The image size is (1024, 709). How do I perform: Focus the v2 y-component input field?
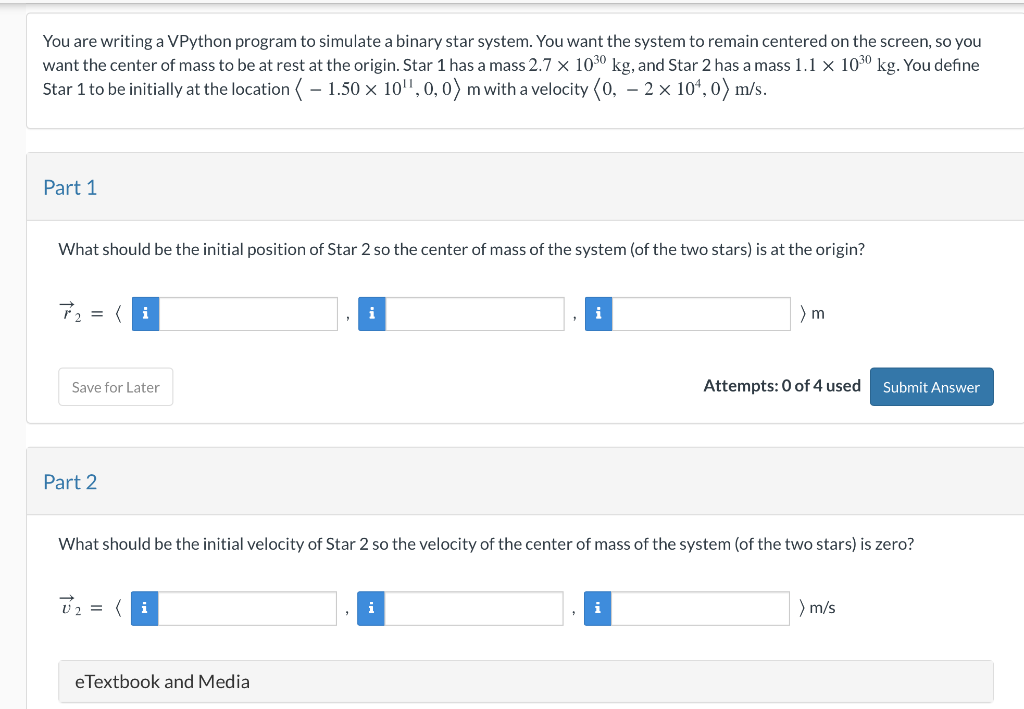(x=473, y=608)
